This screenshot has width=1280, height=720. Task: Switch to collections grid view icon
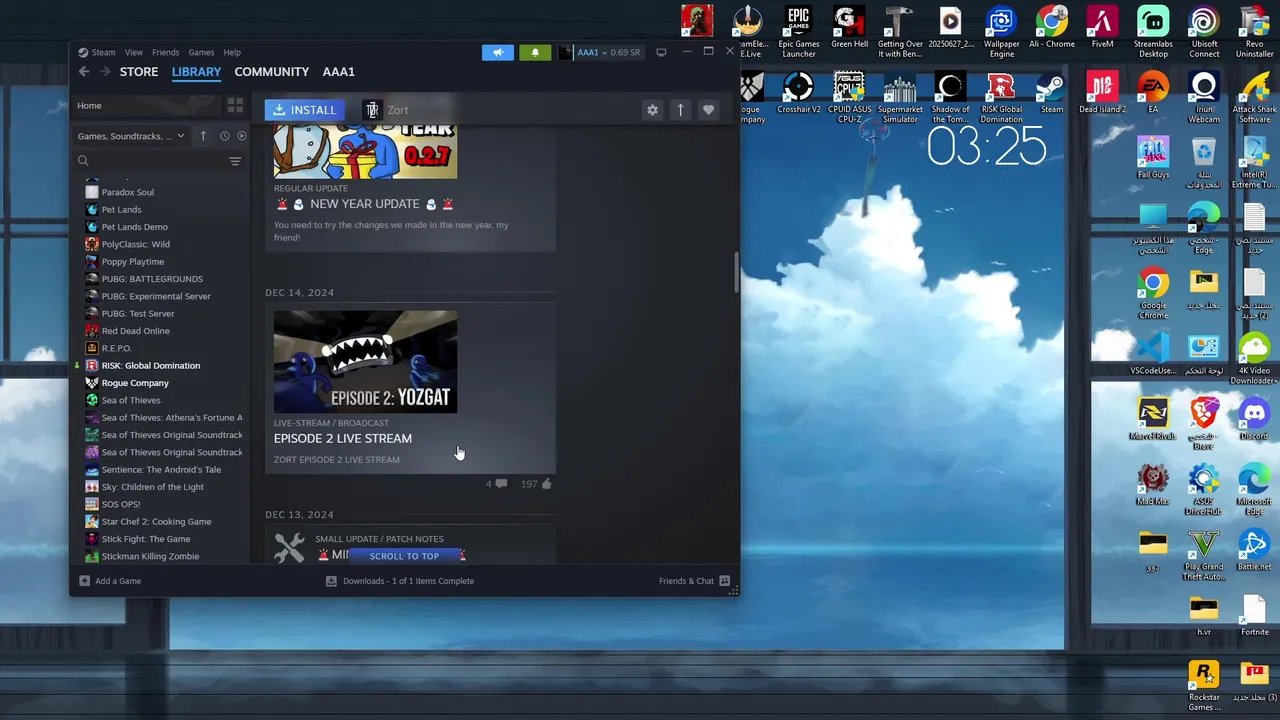pyautogui.click(x=235, y=105)
